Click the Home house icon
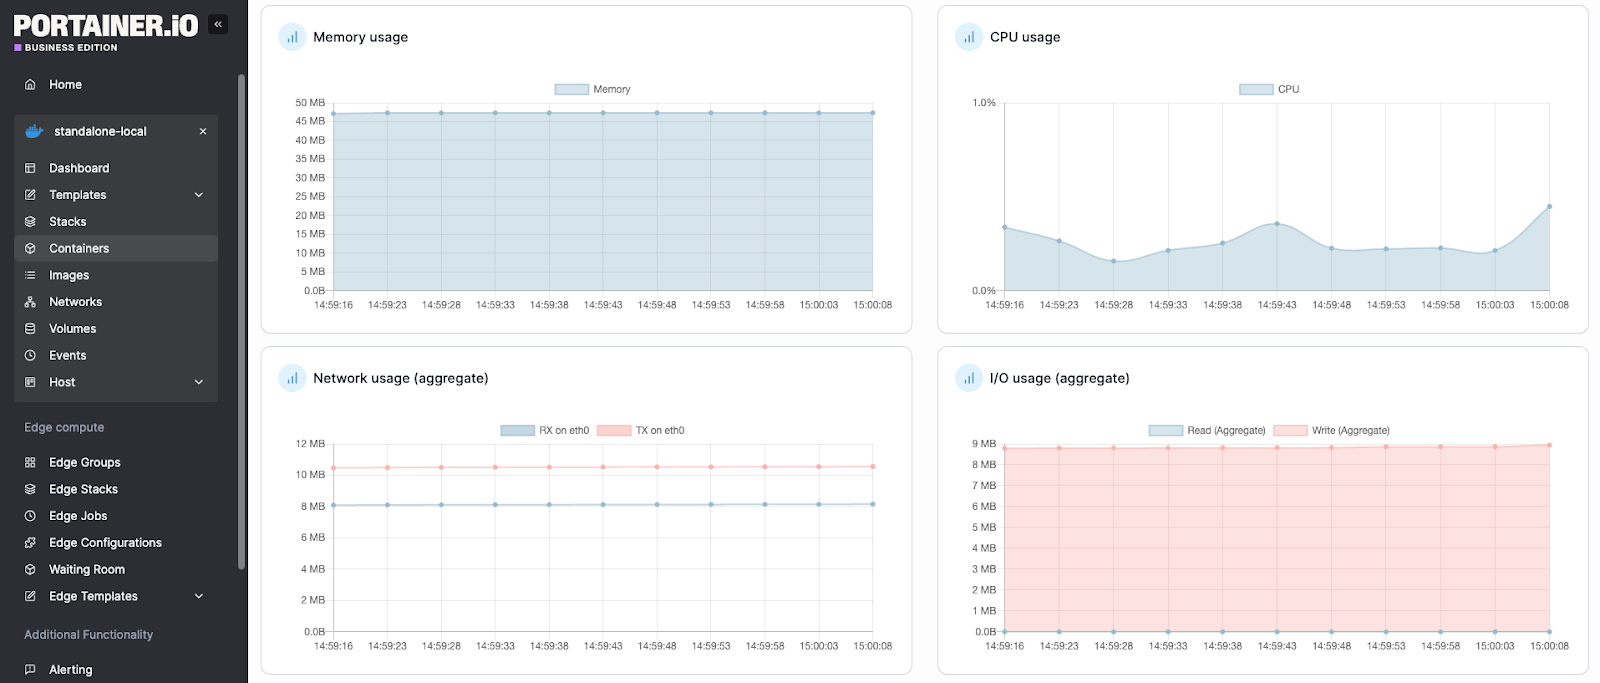 point(30,85)
